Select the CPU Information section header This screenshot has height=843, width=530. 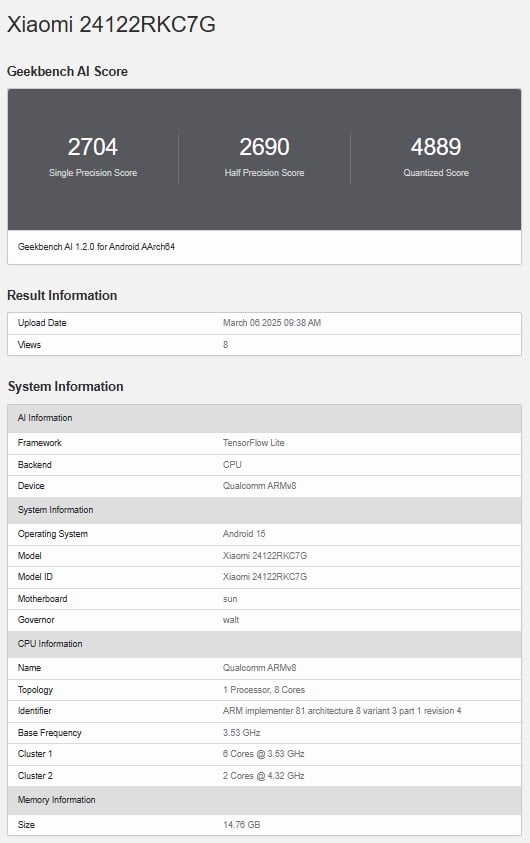(x=264, y=644)
